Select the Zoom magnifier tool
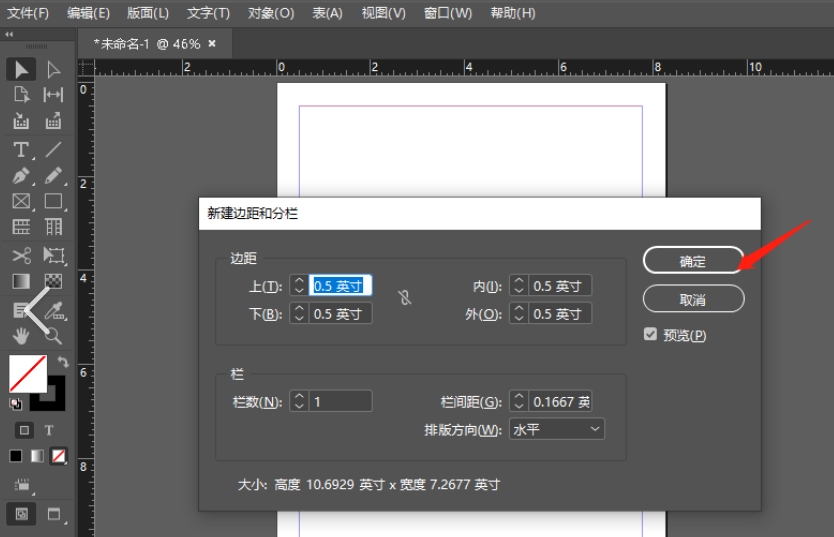Viewport: 834px width, 537px height. [x=53, y=336]
